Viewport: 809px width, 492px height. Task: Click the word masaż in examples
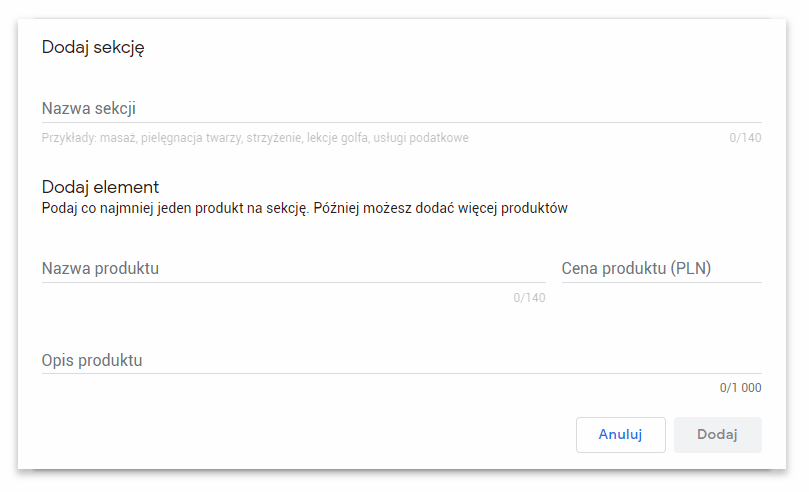[119, 138]
